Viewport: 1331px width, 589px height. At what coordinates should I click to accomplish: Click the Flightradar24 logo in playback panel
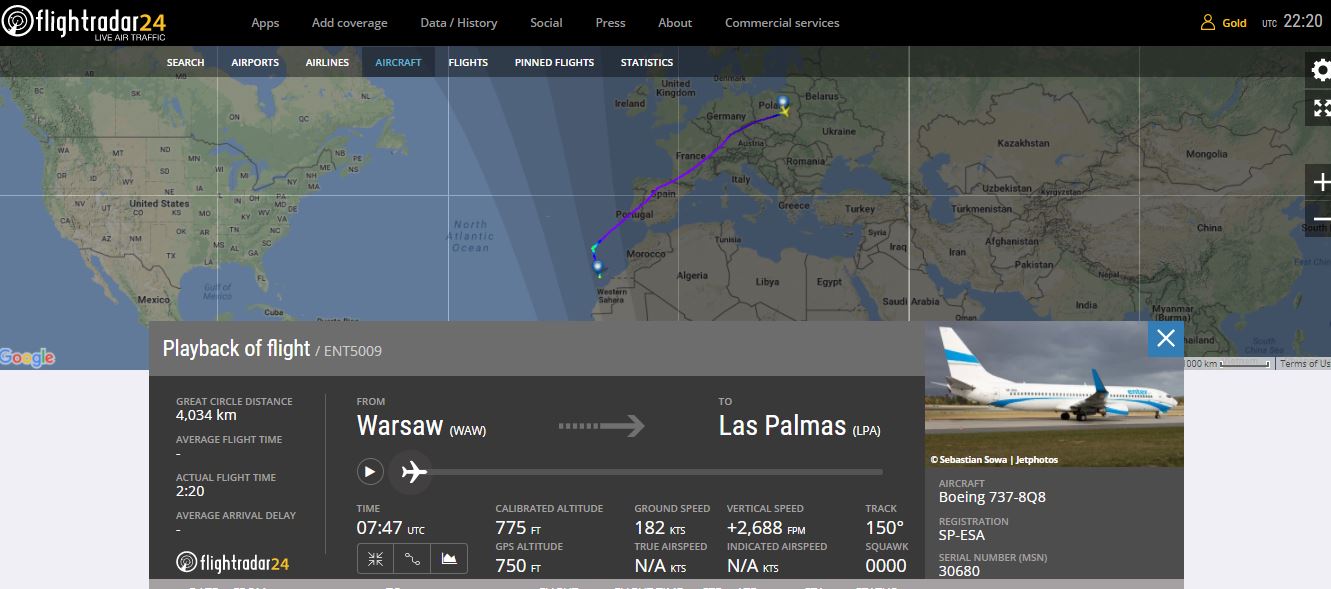tap(232, 563)
